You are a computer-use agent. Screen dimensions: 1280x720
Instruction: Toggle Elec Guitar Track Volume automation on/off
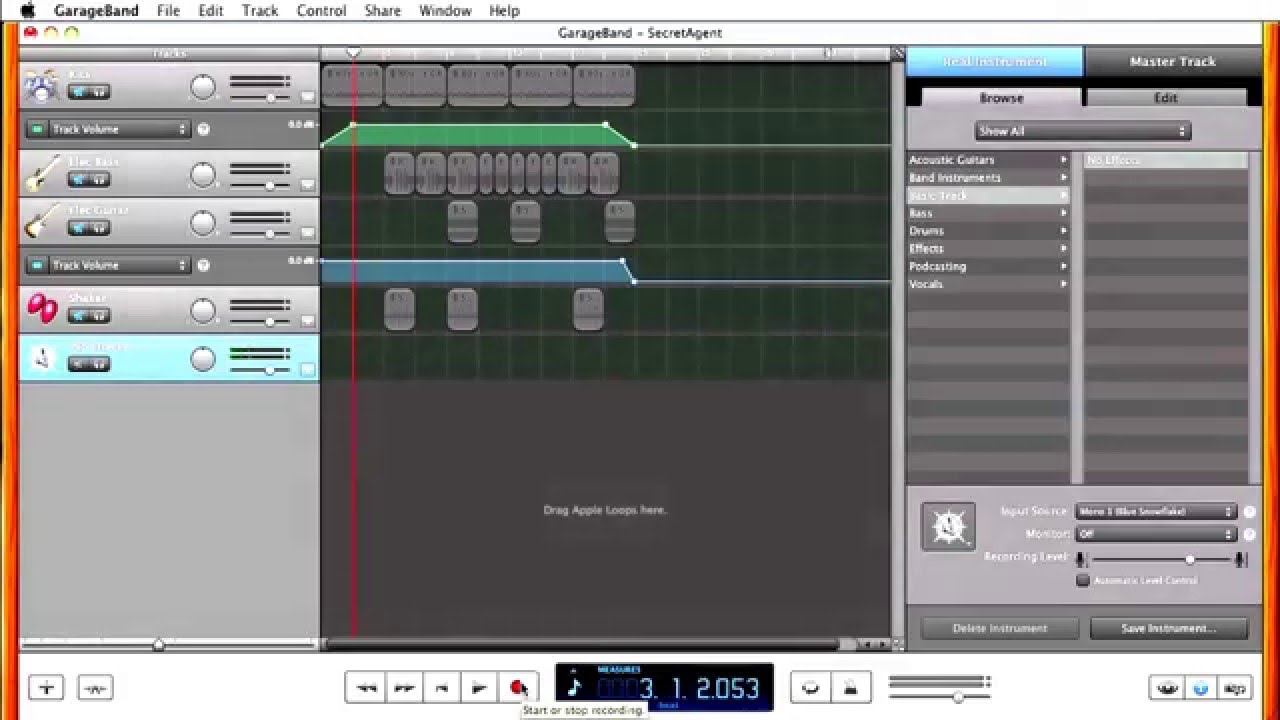click(36, 265)
